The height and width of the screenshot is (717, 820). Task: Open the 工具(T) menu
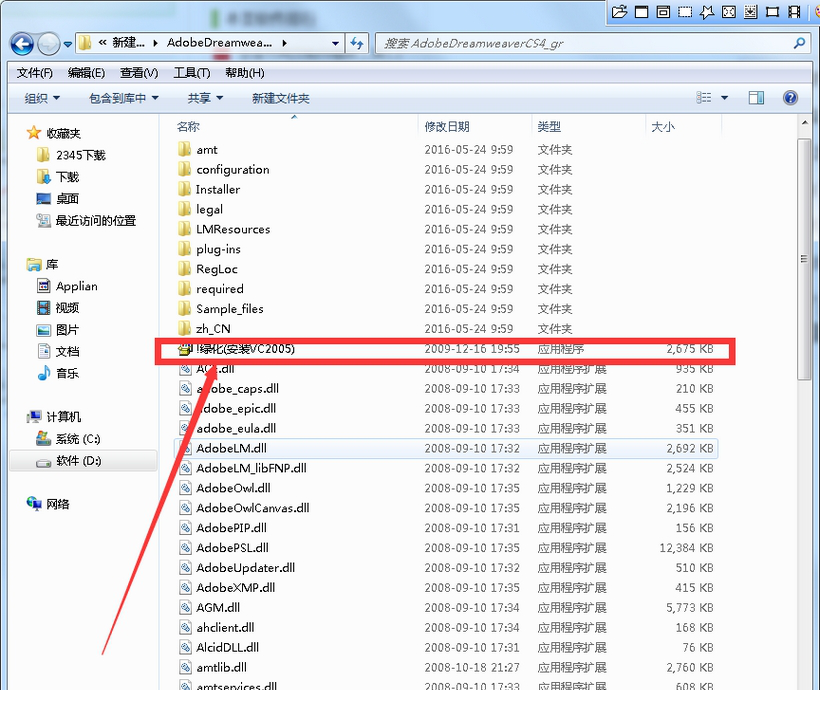(192, 73)
